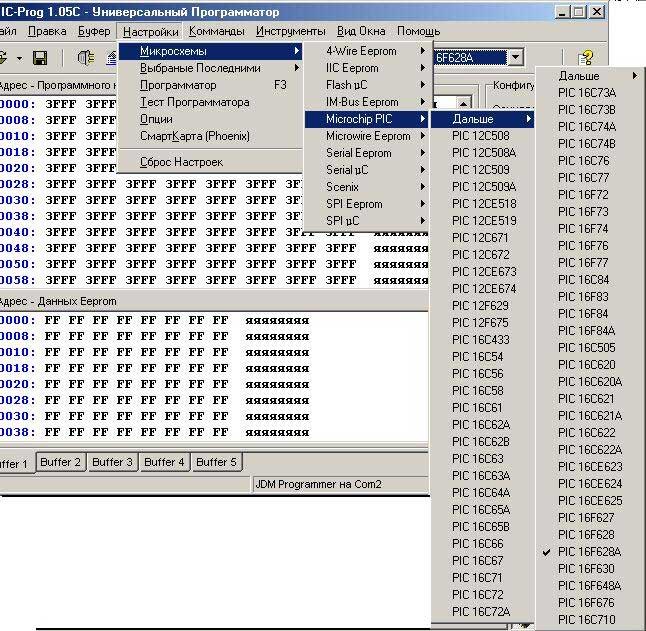
Task: Click the selected device field 6F628A
Action: [470, 58]
